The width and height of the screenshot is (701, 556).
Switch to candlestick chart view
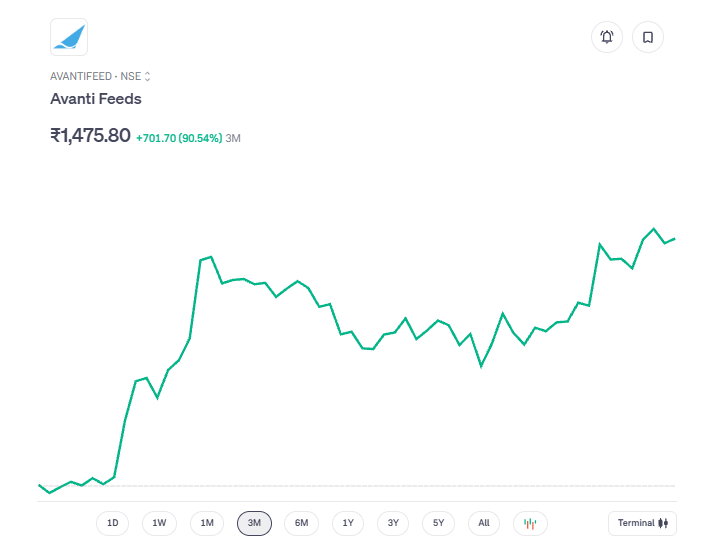click(530, 523)
